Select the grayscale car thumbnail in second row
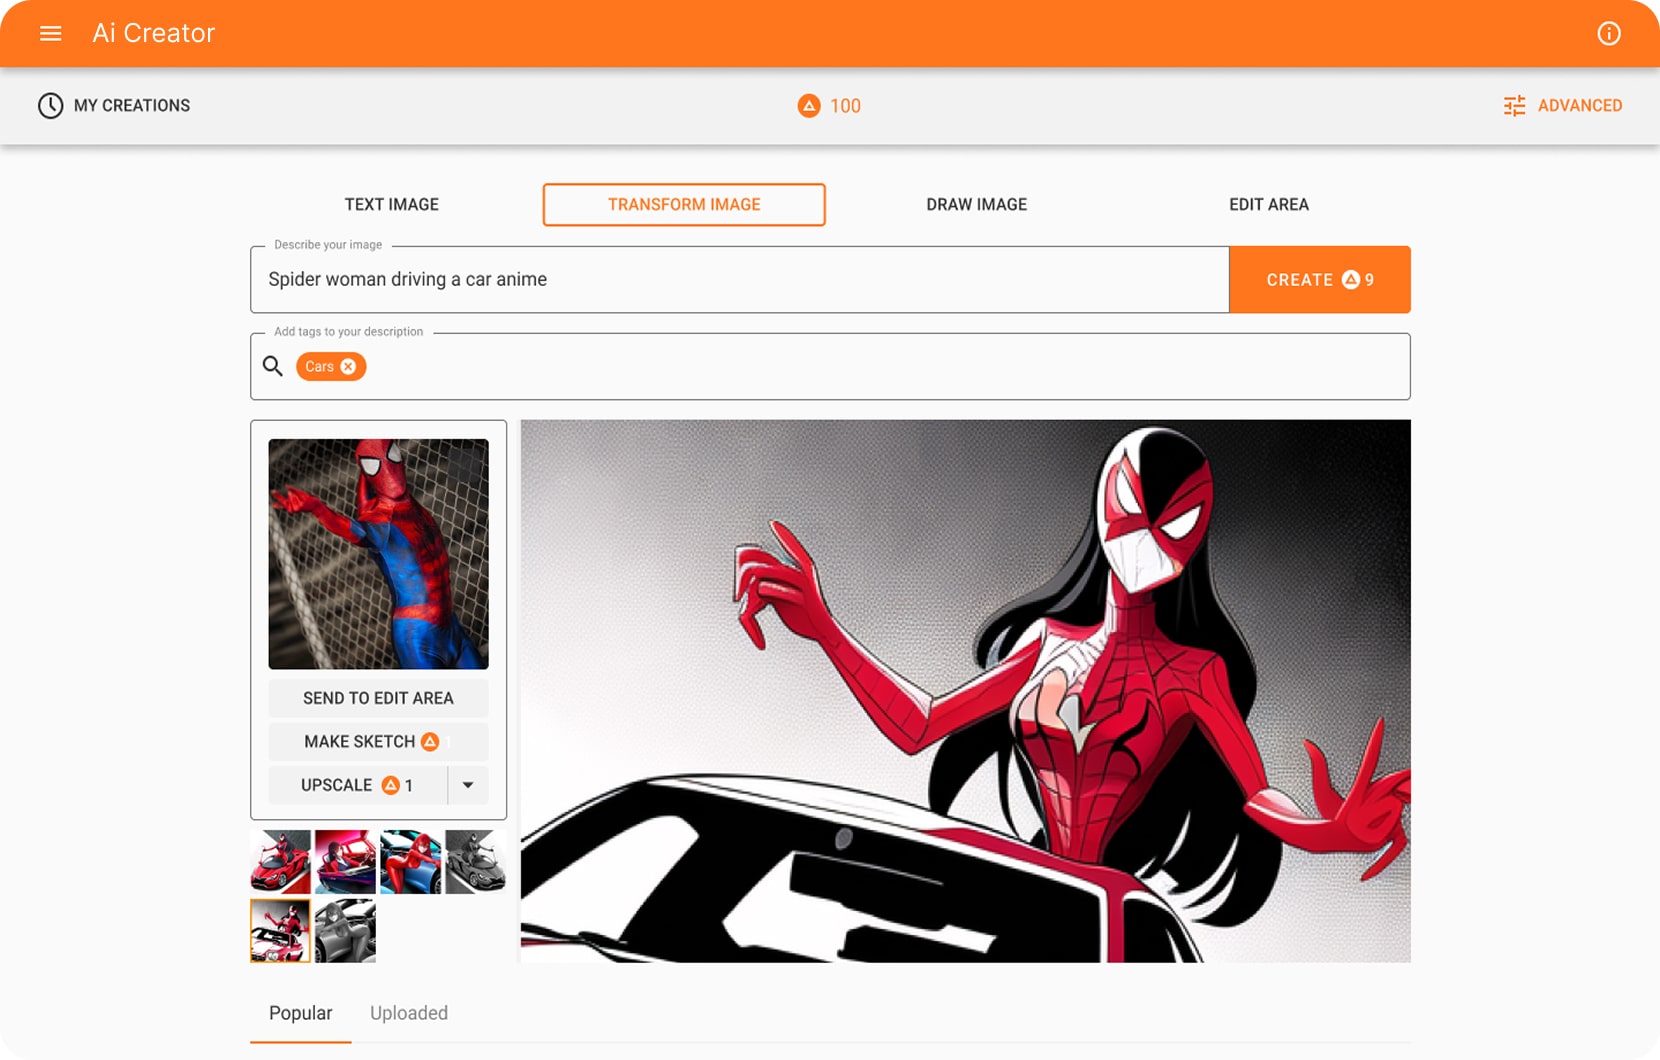 [345, 931]
